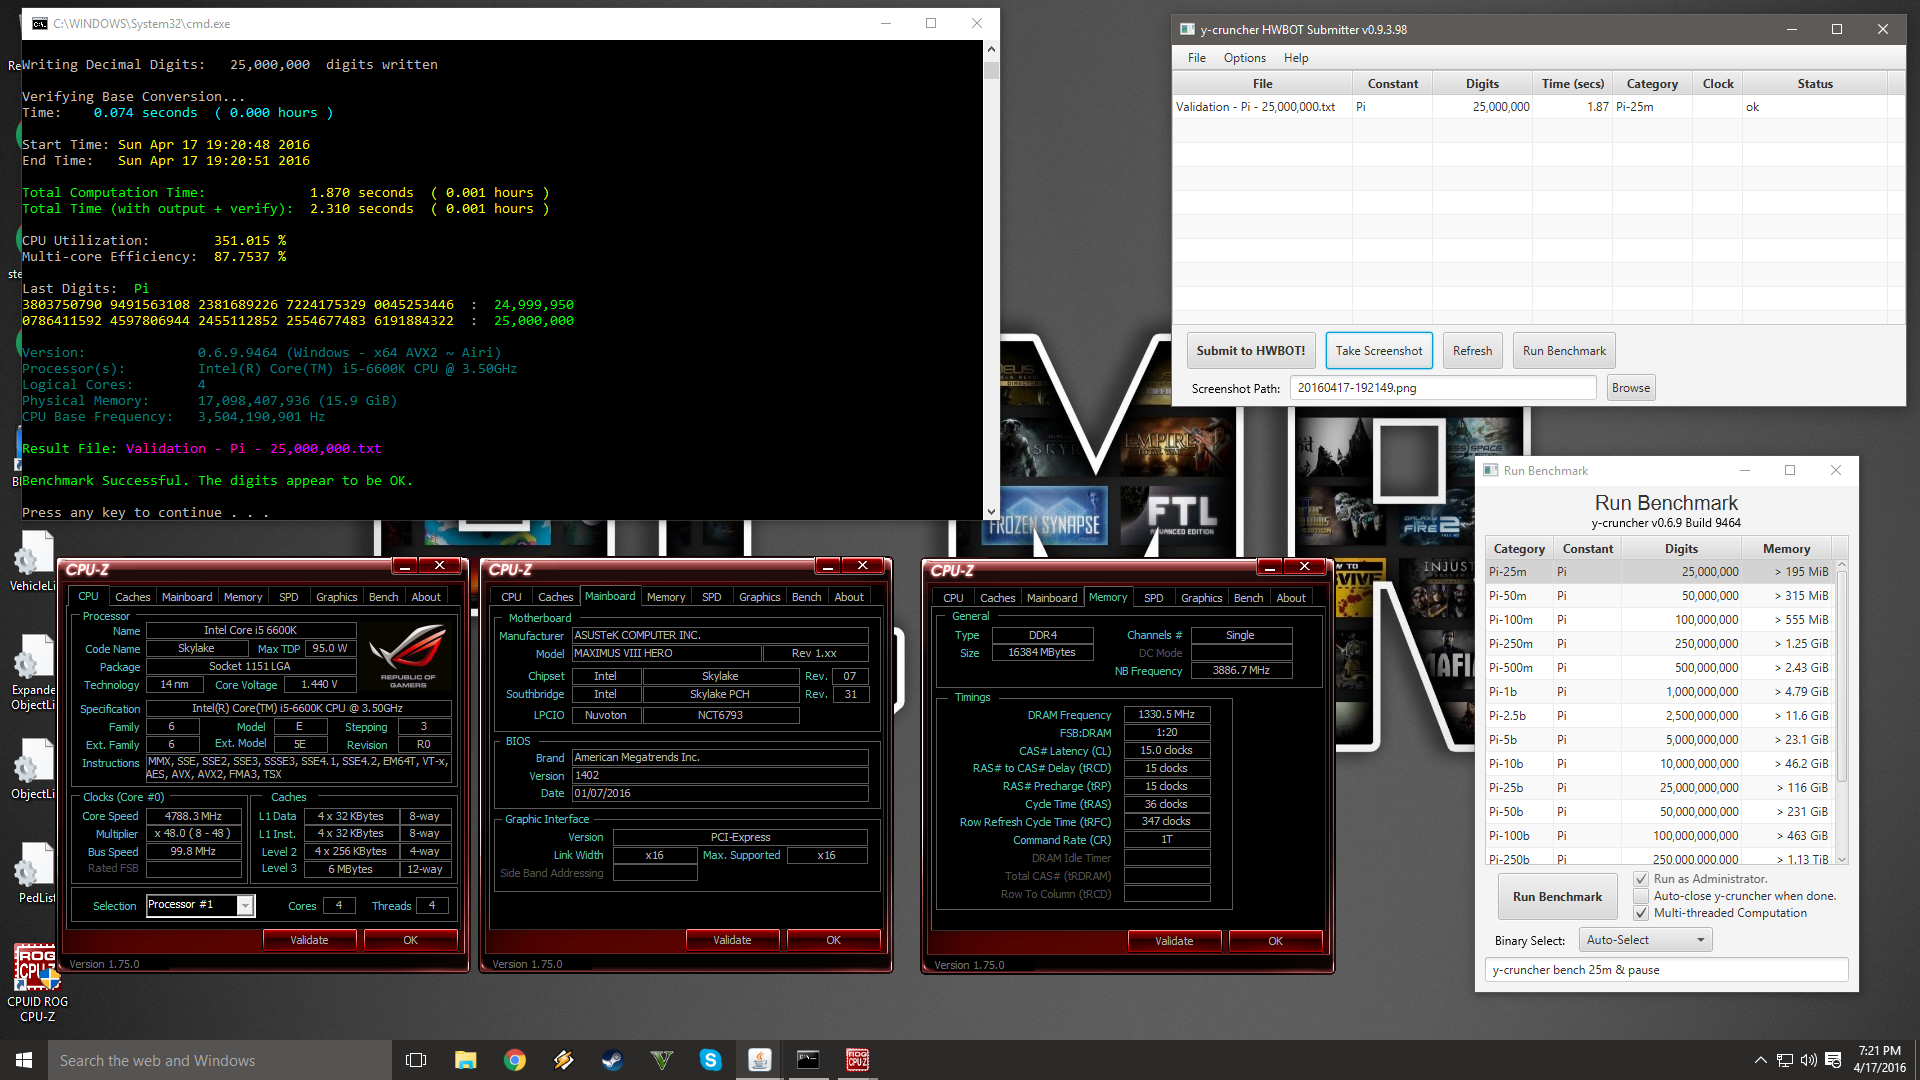1920x1080 pixels.
Task: Click the Time (secs) column header
Action: coord(1572,84)
